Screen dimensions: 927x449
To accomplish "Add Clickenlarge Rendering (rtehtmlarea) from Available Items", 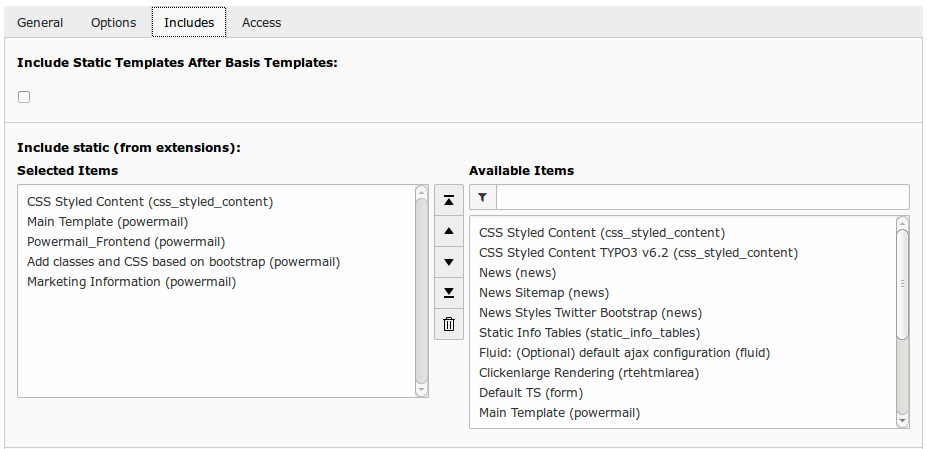I will [588, 373].
